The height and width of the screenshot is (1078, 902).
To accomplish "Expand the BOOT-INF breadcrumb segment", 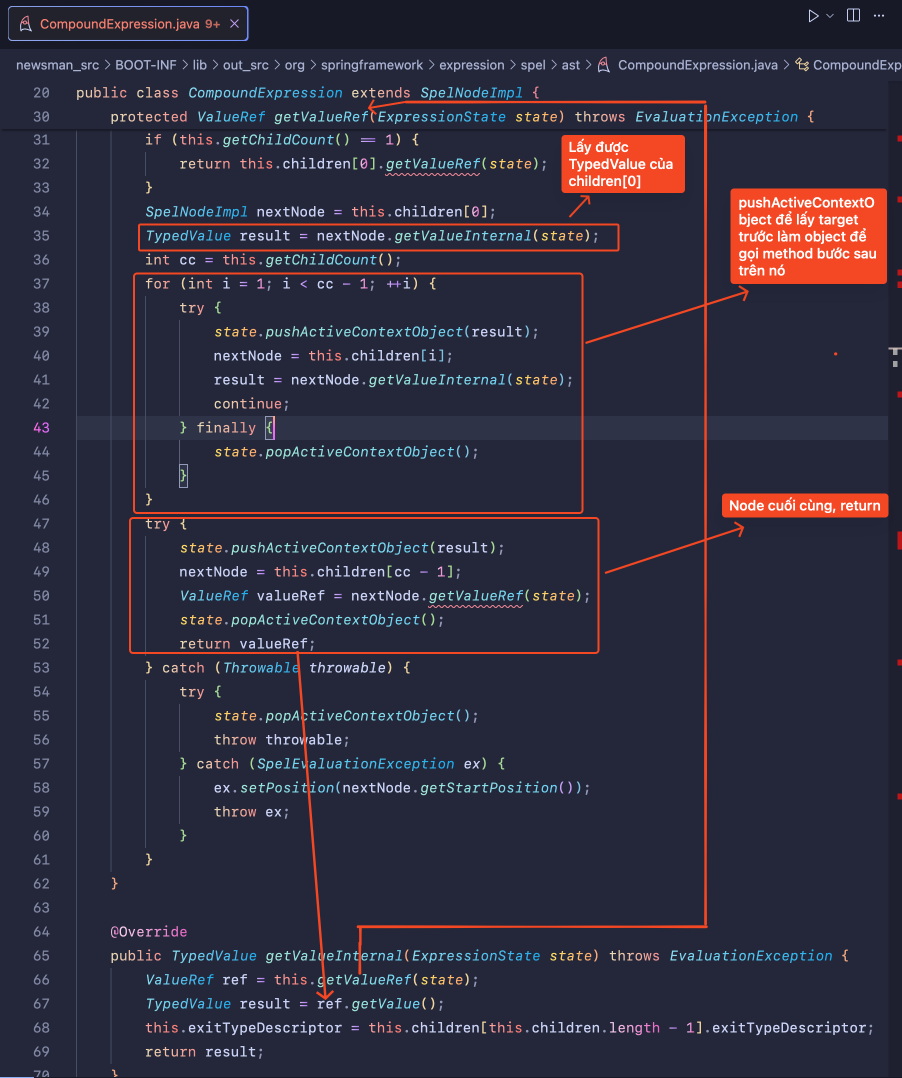I will [145, 65].
